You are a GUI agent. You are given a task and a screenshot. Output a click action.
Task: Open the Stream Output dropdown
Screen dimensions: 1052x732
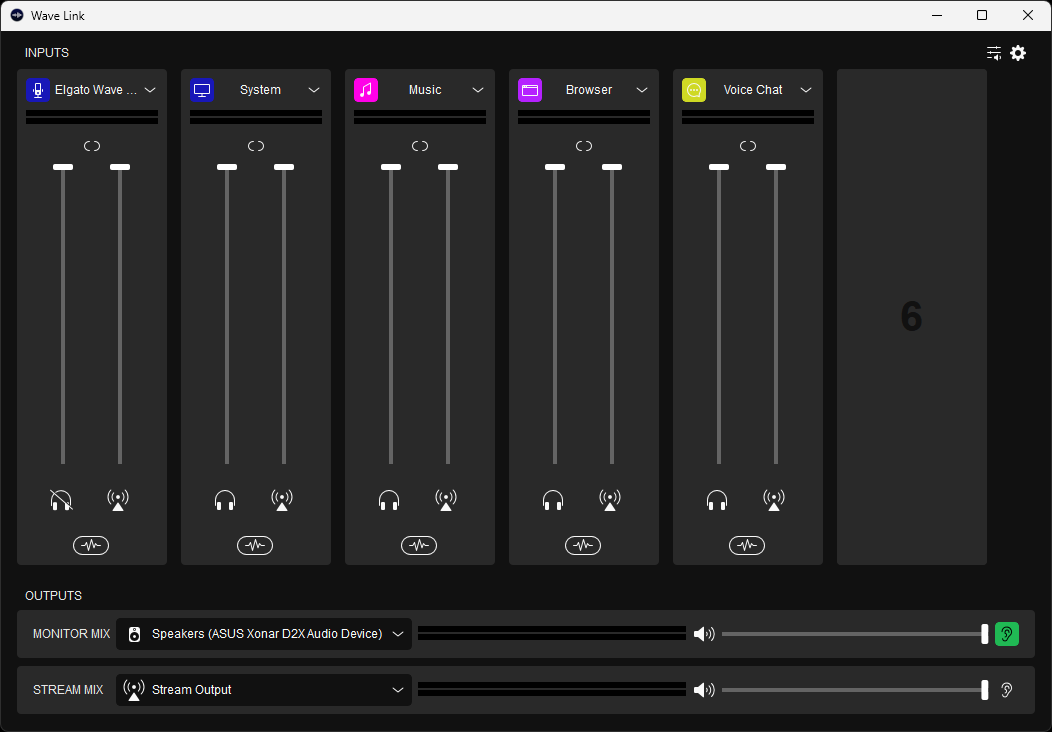398,690
